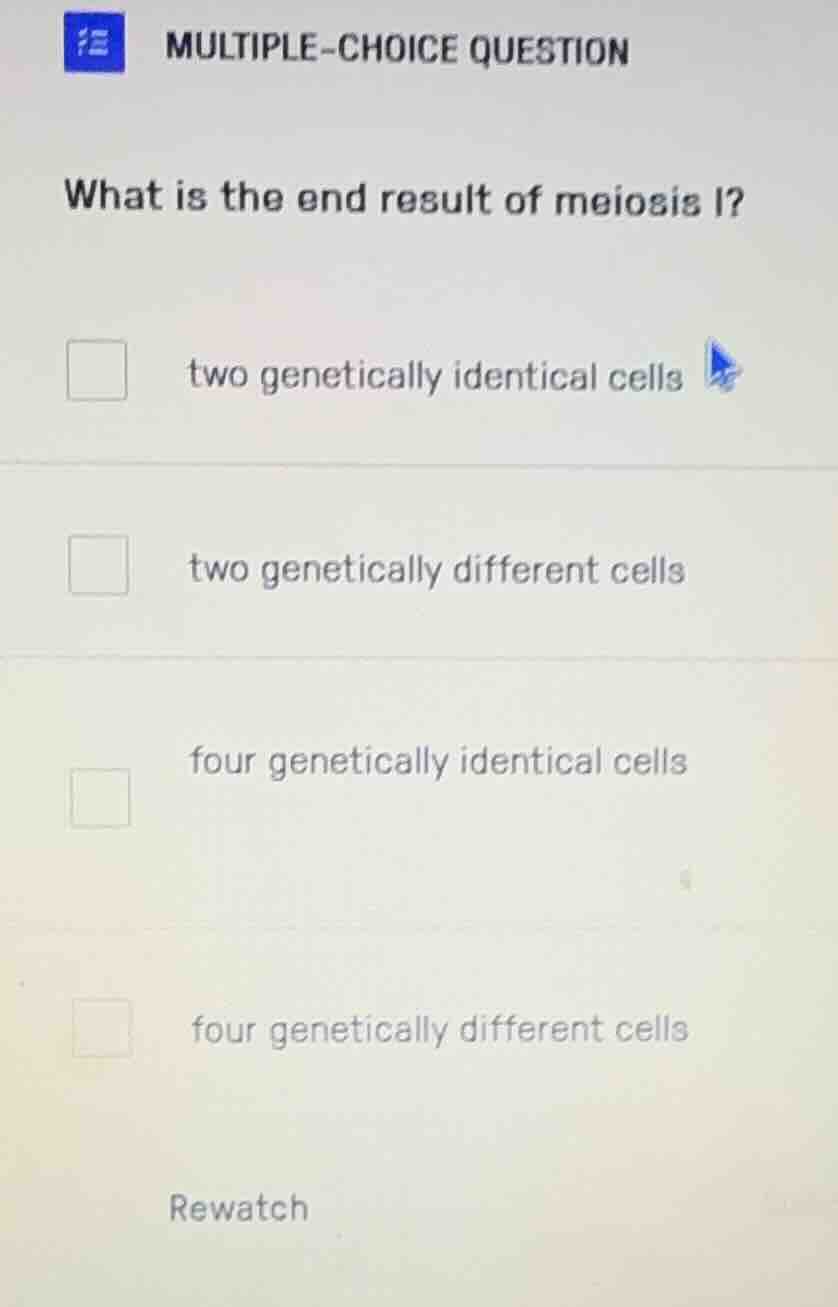Select the checkbox for 'two genetically identical cells'
The height and width of the screenshot is (1307, 838).
click(x=96, y=371)
